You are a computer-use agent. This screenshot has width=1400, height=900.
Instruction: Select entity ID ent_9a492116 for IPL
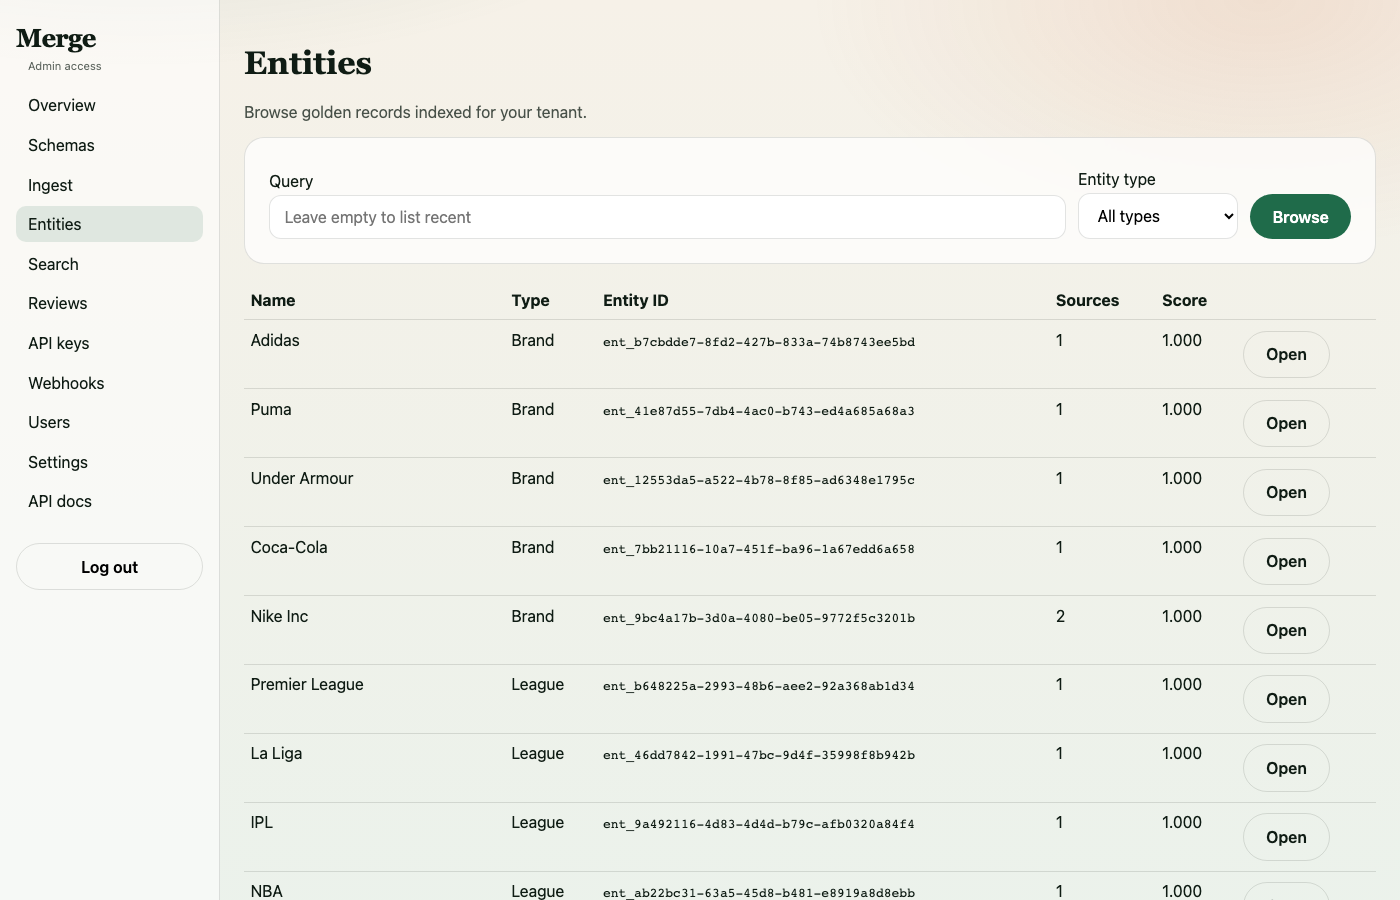point(759,824)
